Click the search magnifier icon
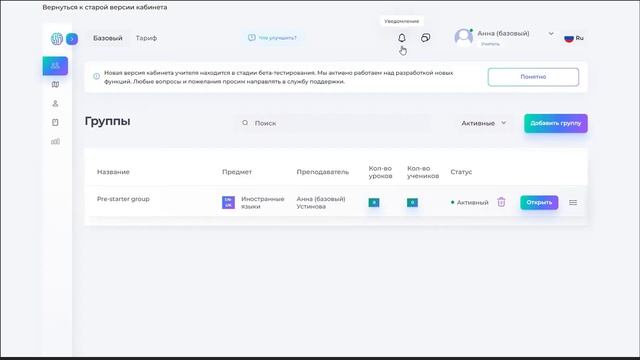This screenshot has width=640, height=360. tap(245, 123)
